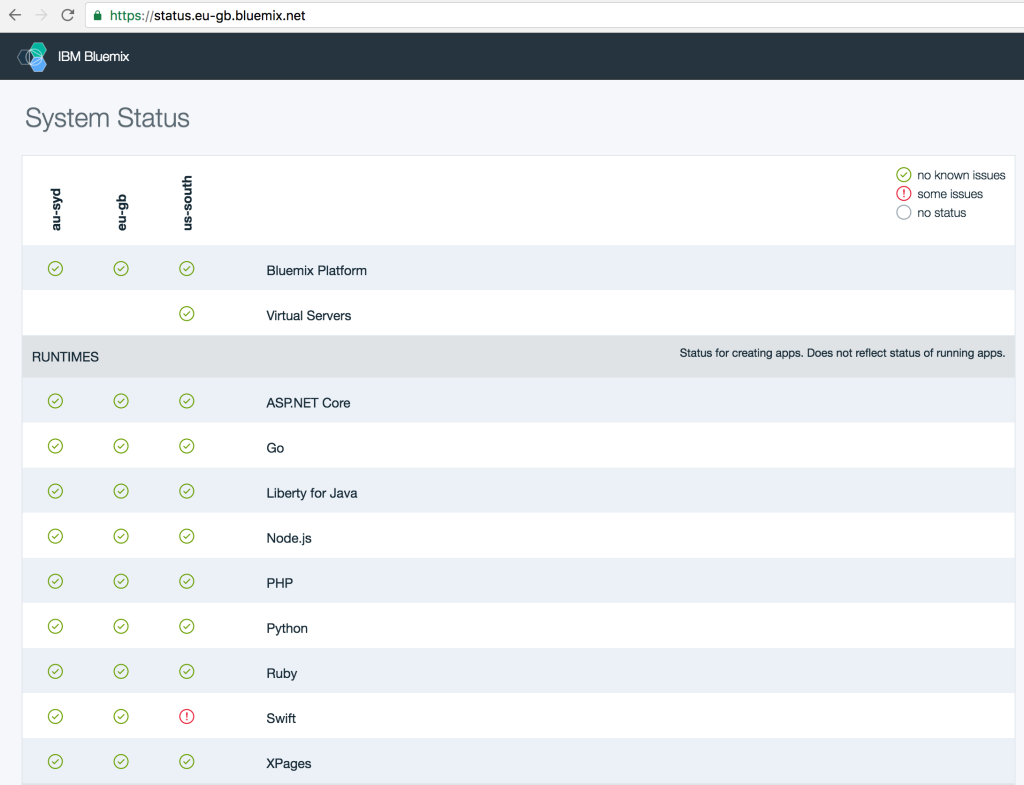Click the RUNTIMES section header
The width and height of the screenshot is (1024, 785).
(65, 357)
